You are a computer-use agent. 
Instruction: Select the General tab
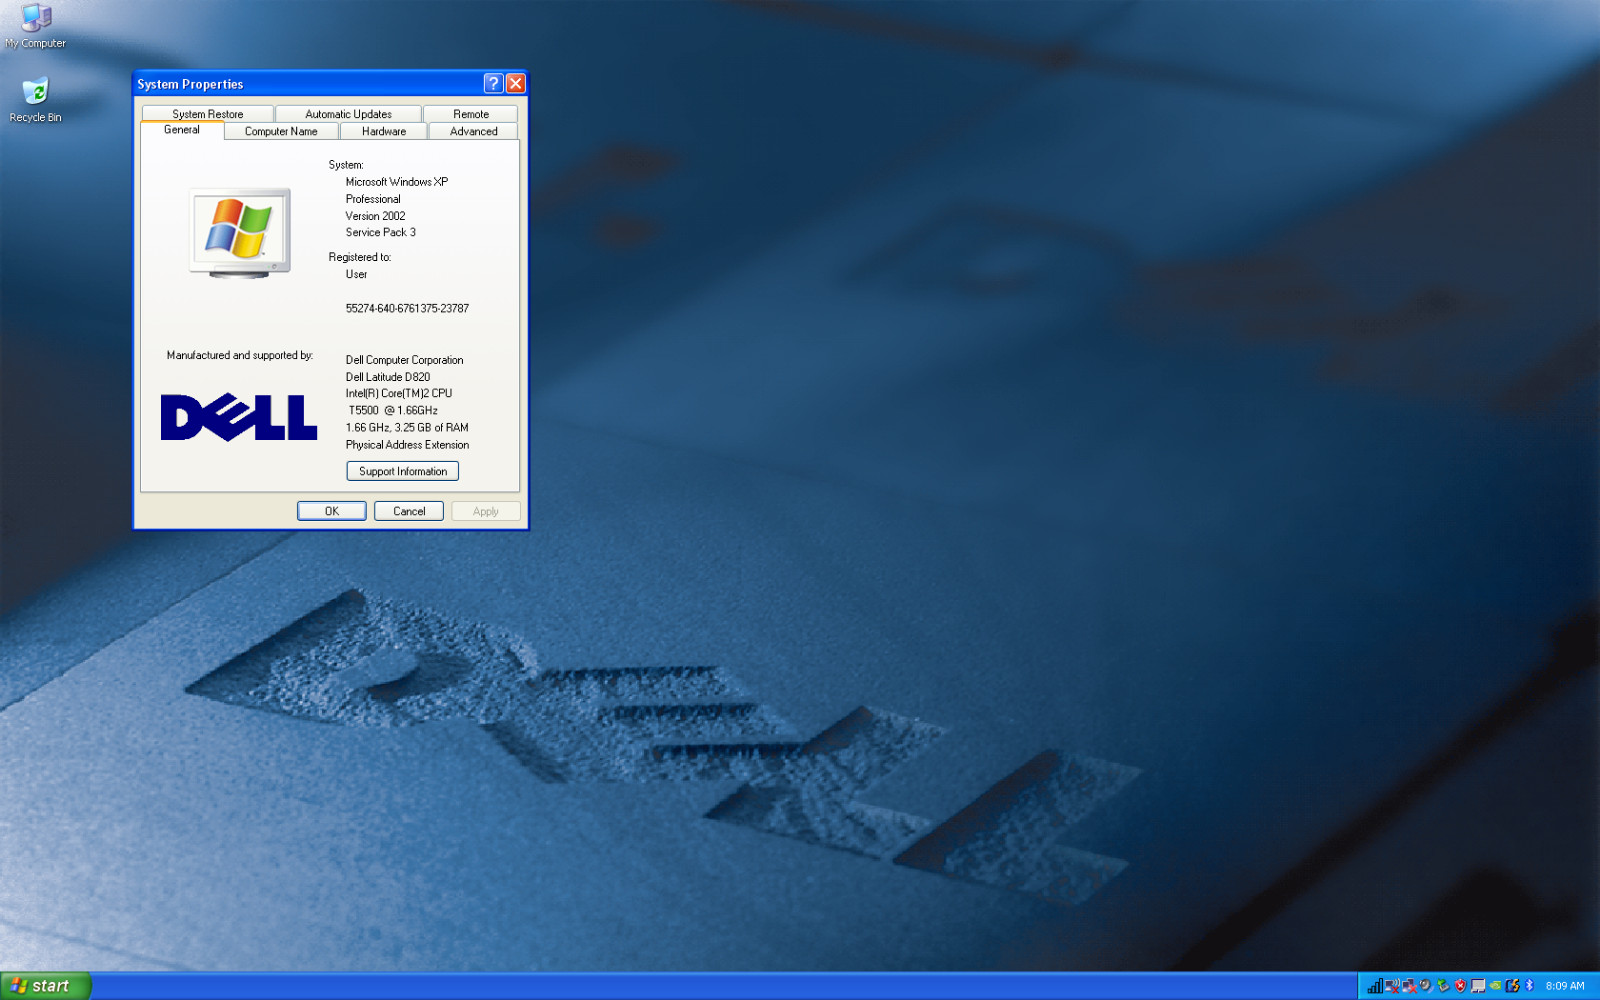pos(182,130)
